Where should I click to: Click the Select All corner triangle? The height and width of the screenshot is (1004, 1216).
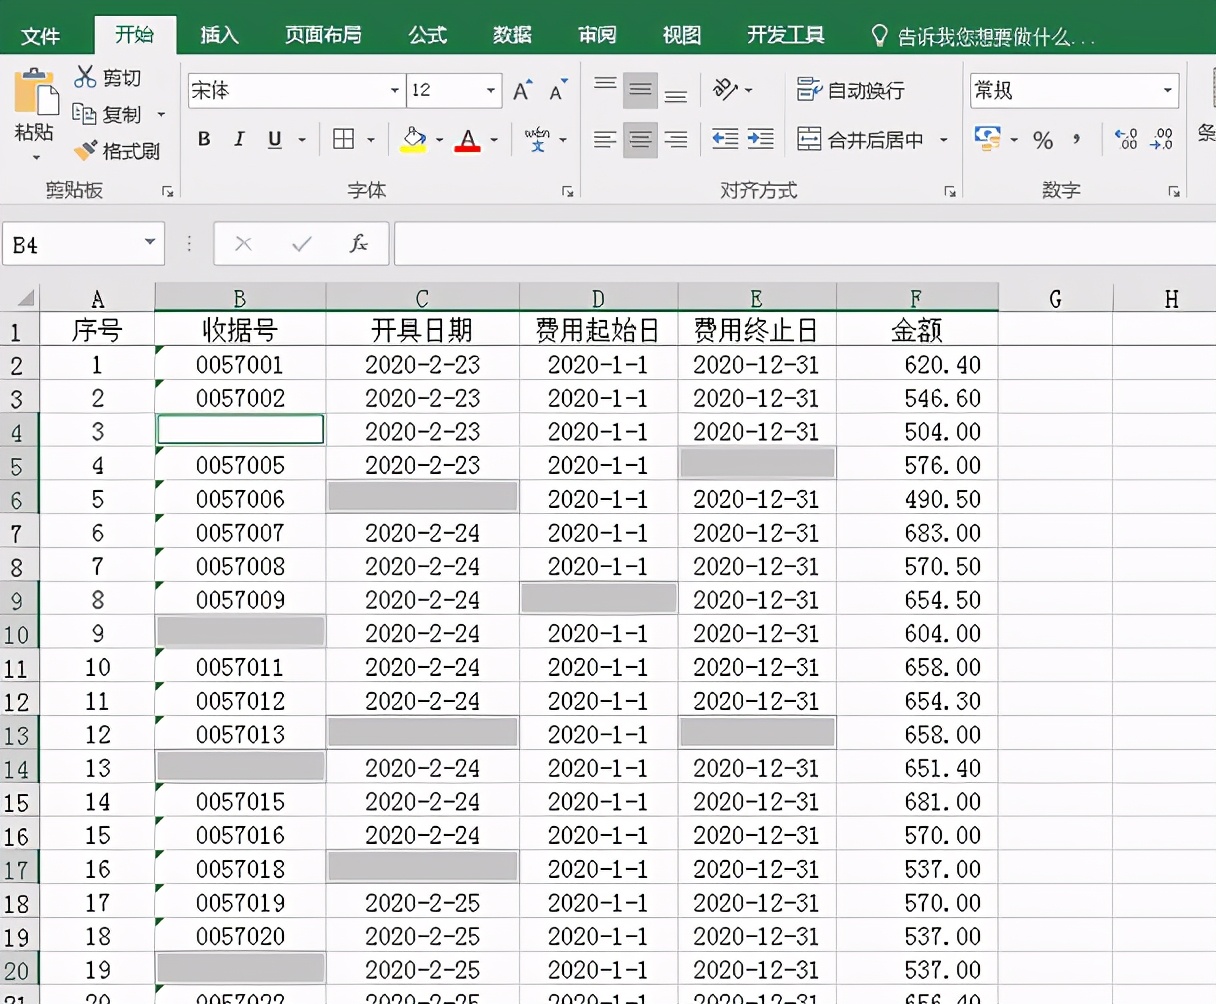click(26, 298)
